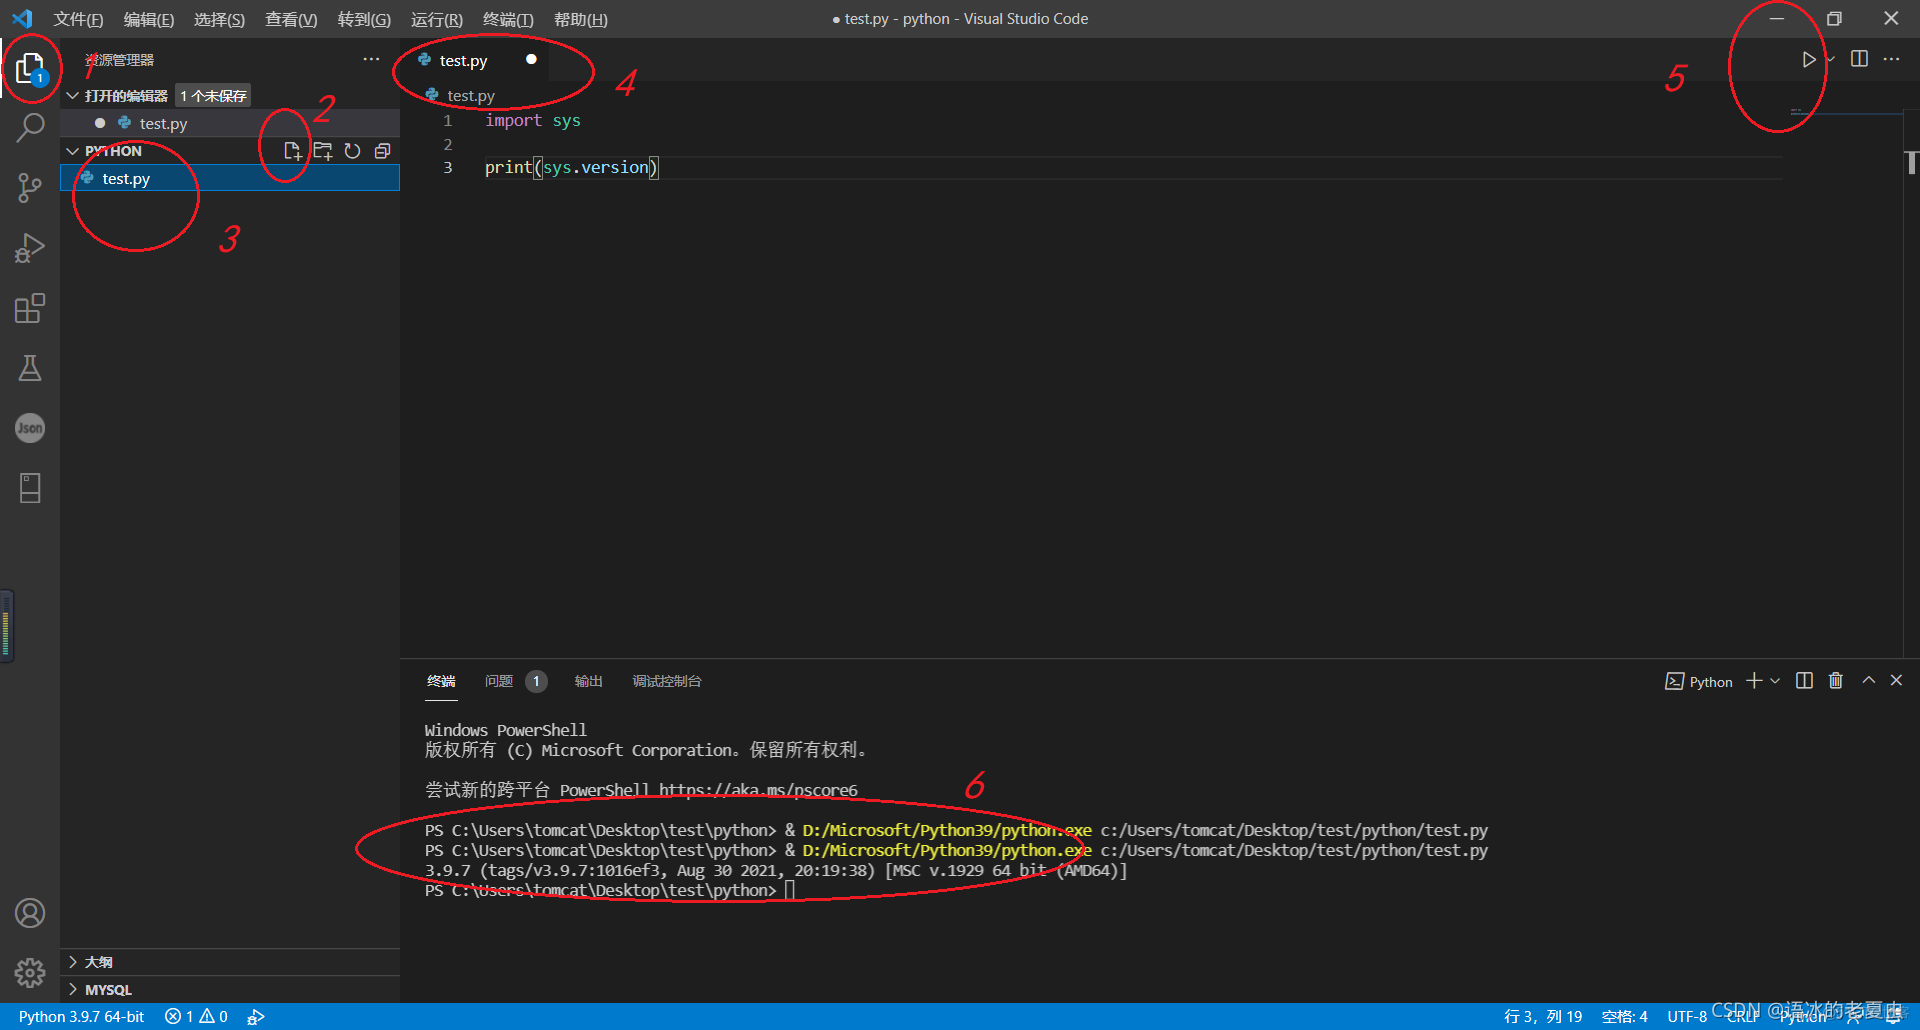Split the terminal panel
The image size is (1920, 1030).
(x=1804, y=681)
